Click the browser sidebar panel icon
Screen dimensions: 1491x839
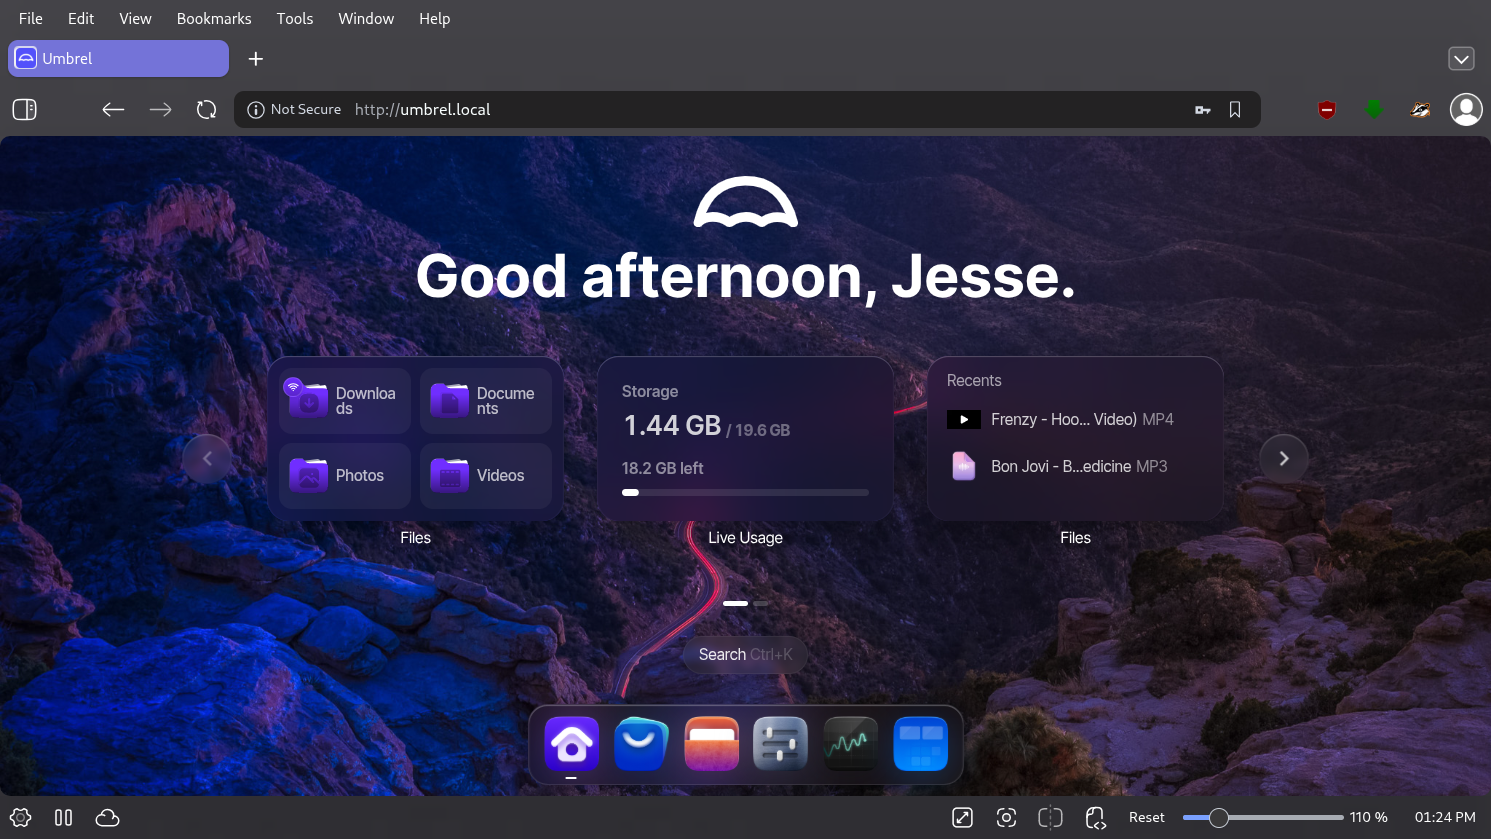tap(25, 109)
